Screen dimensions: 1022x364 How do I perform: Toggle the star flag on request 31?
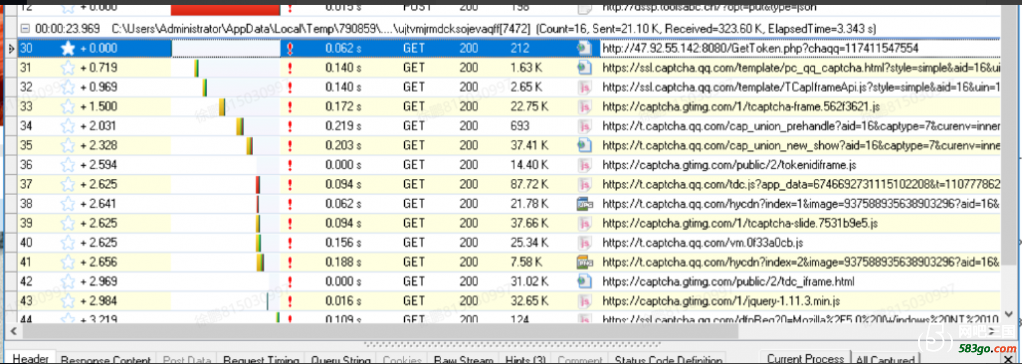[x=68, y=67]
